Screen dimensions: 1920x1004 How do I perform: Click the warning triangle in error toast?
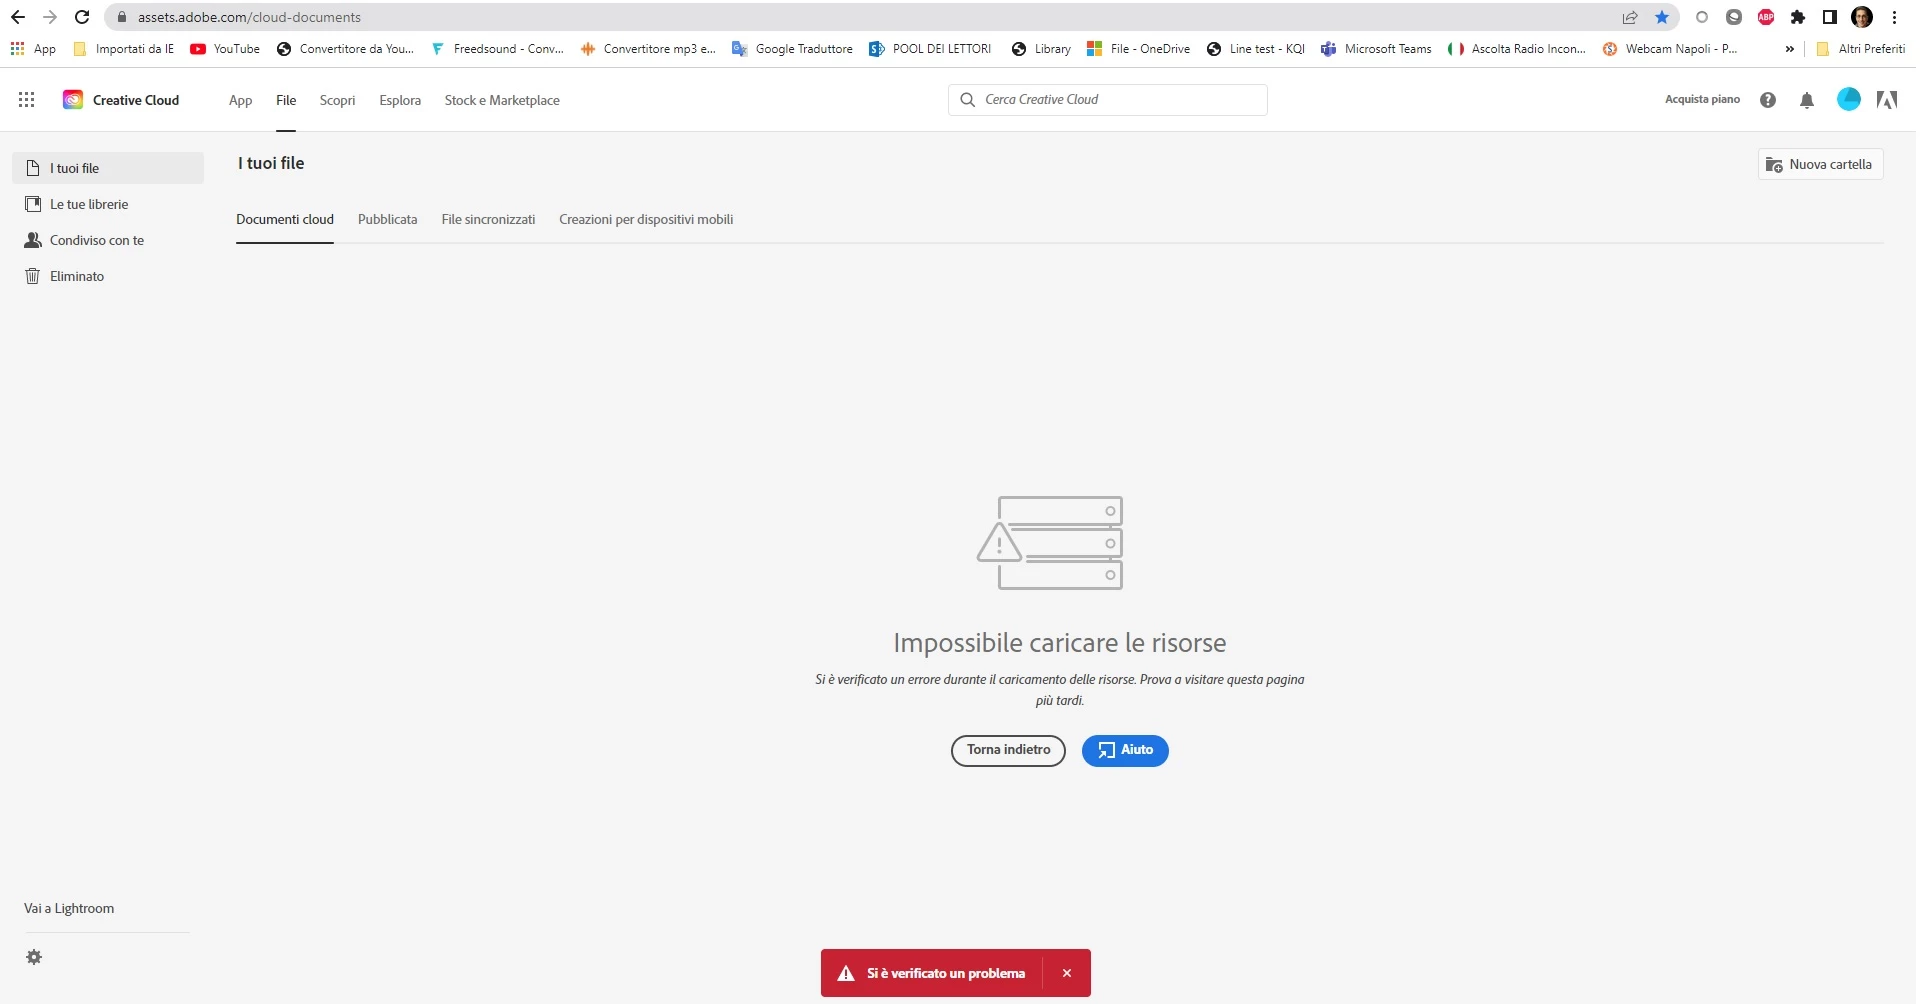846,973
